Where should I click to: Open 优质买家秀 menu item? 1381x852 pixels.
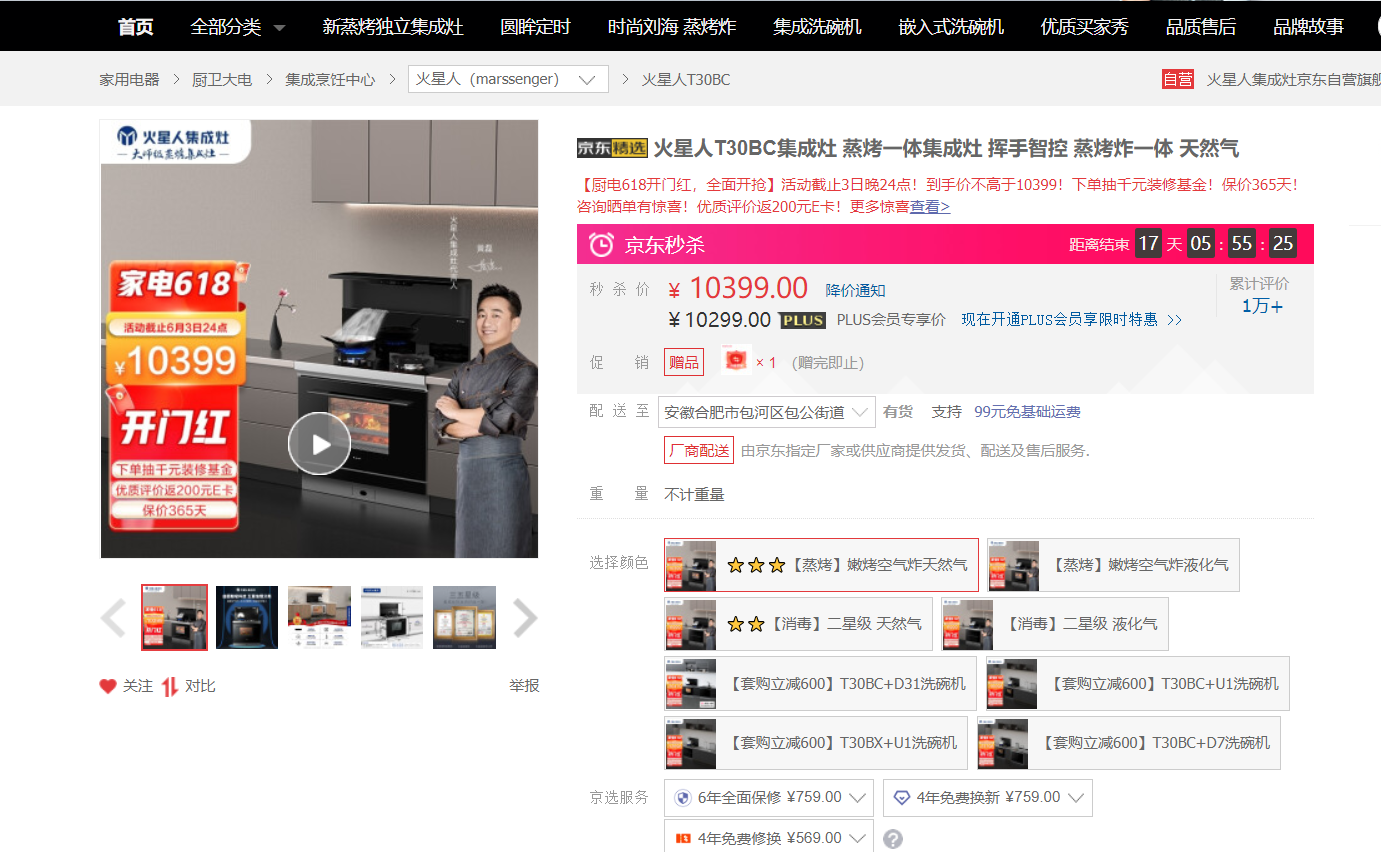tap(1085, 27)
